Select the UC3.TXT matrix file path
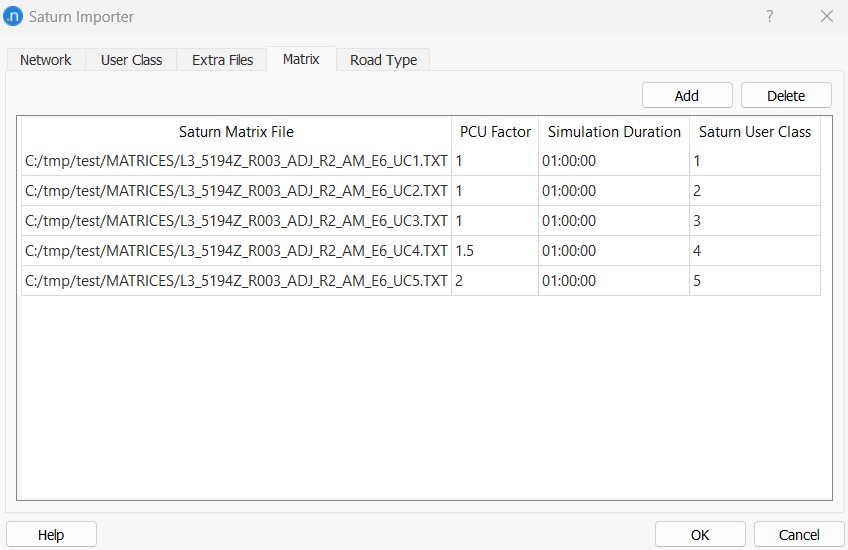 (236, 221)
